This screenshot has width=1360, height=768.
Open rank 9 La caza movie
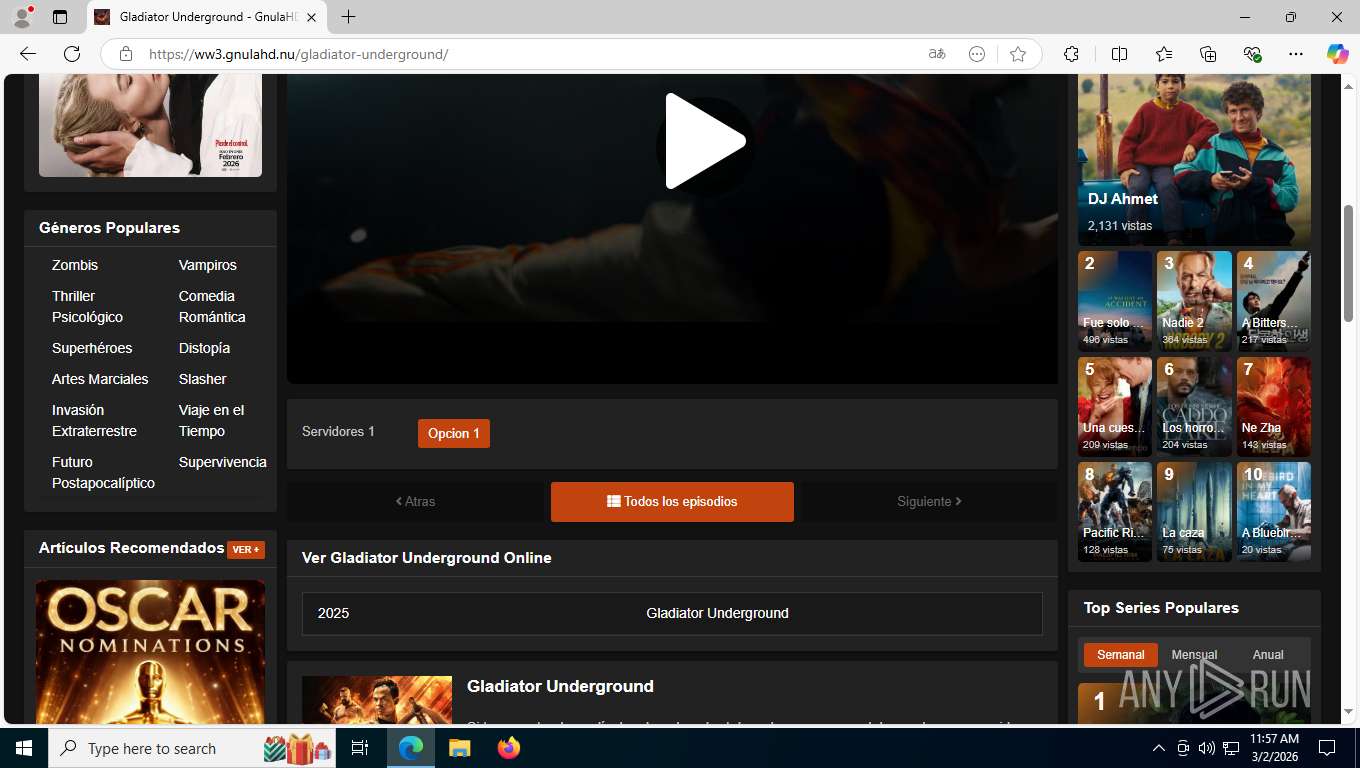click(x=1194, y=511)
